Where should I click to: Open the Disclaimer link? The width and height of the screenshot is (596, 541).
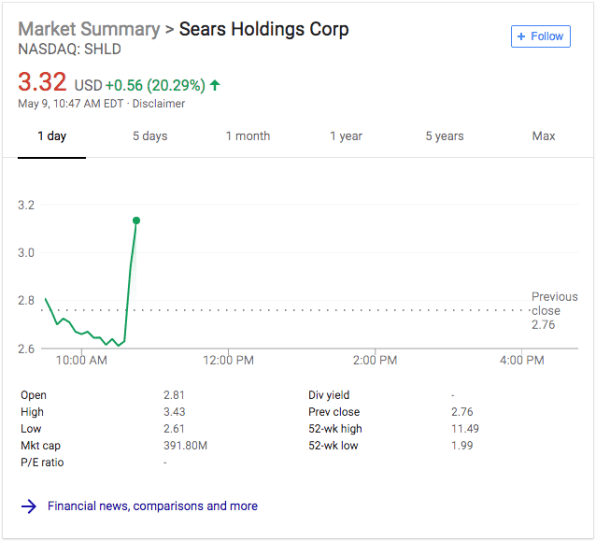pos(159,103)
